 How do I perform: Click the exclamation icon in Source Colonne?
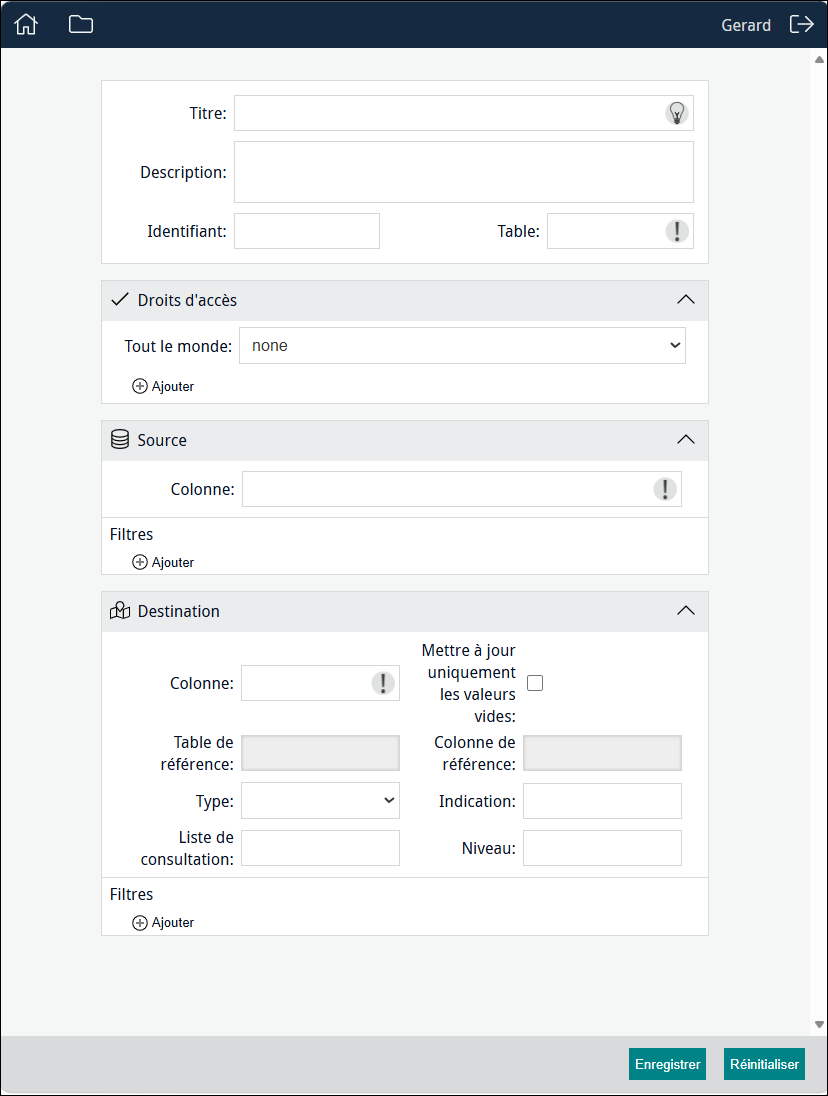point(664,489)
